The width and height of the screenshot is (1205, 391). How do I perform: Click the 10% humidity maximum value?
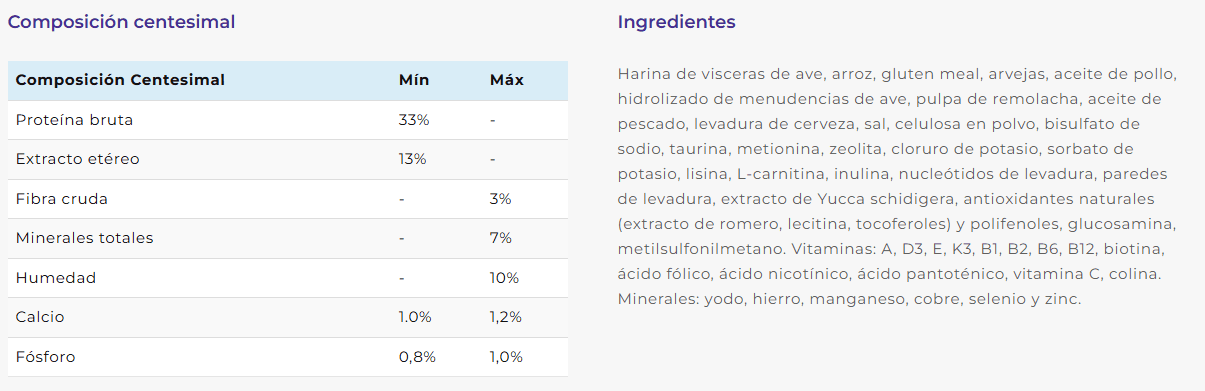click(504, 278)
